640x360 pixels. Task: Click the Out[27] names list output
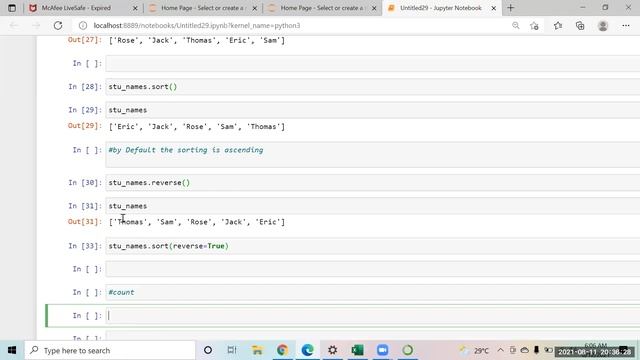click(197, 40)
